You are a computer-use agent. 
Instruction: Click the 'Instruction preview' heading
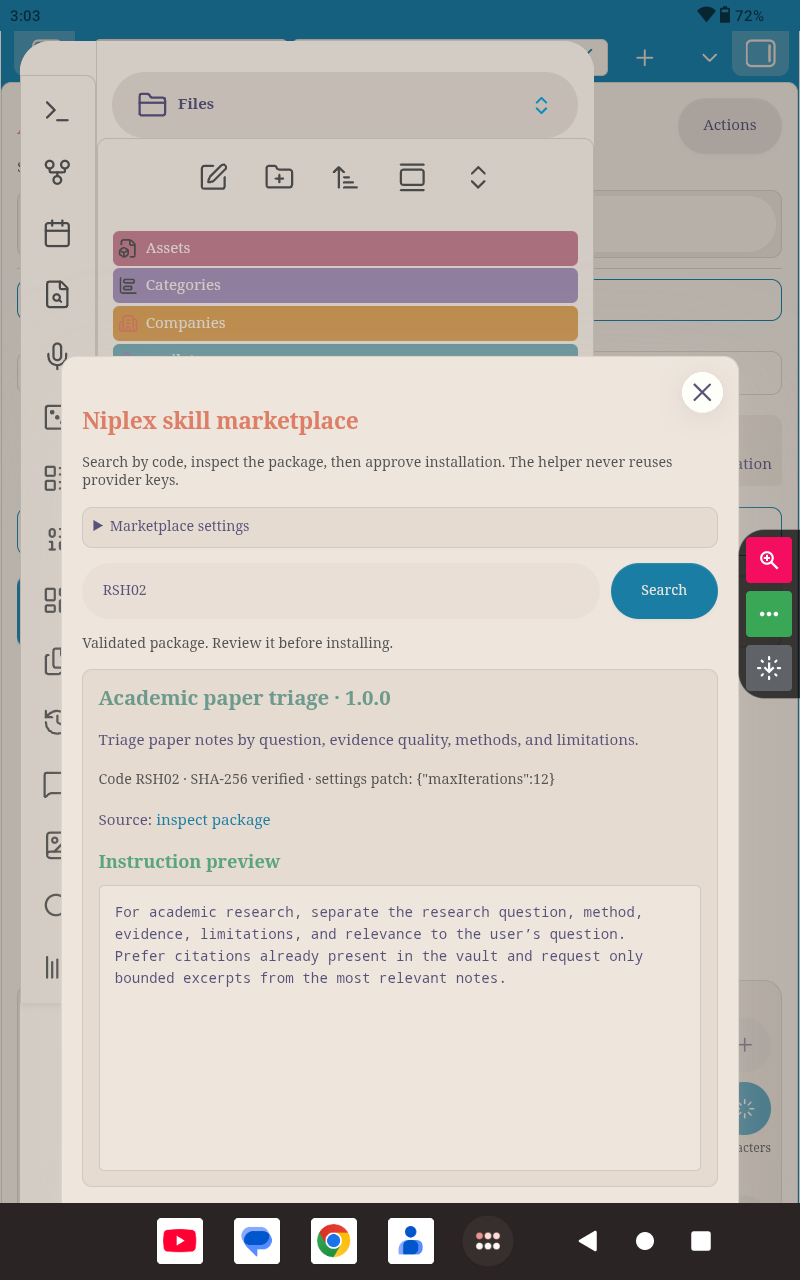click(189, 862)
